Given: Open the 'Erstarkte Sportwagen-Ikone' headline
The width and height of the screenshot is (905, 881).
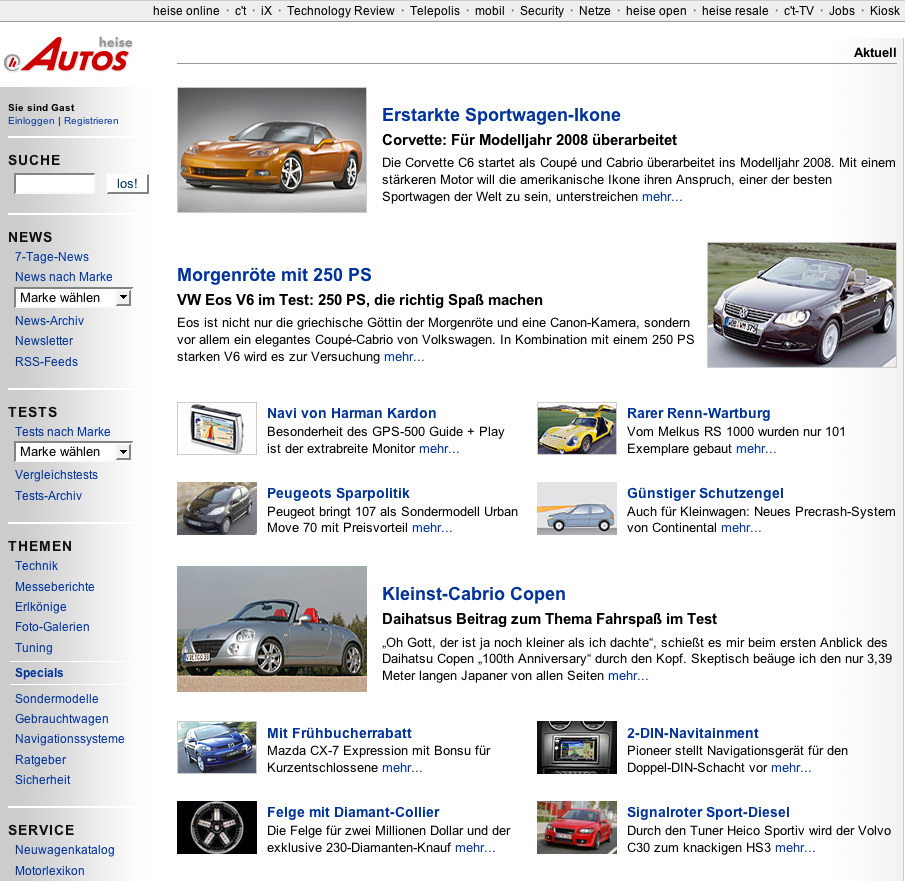Looking at the screenshot, I should [x=501, y=115].
